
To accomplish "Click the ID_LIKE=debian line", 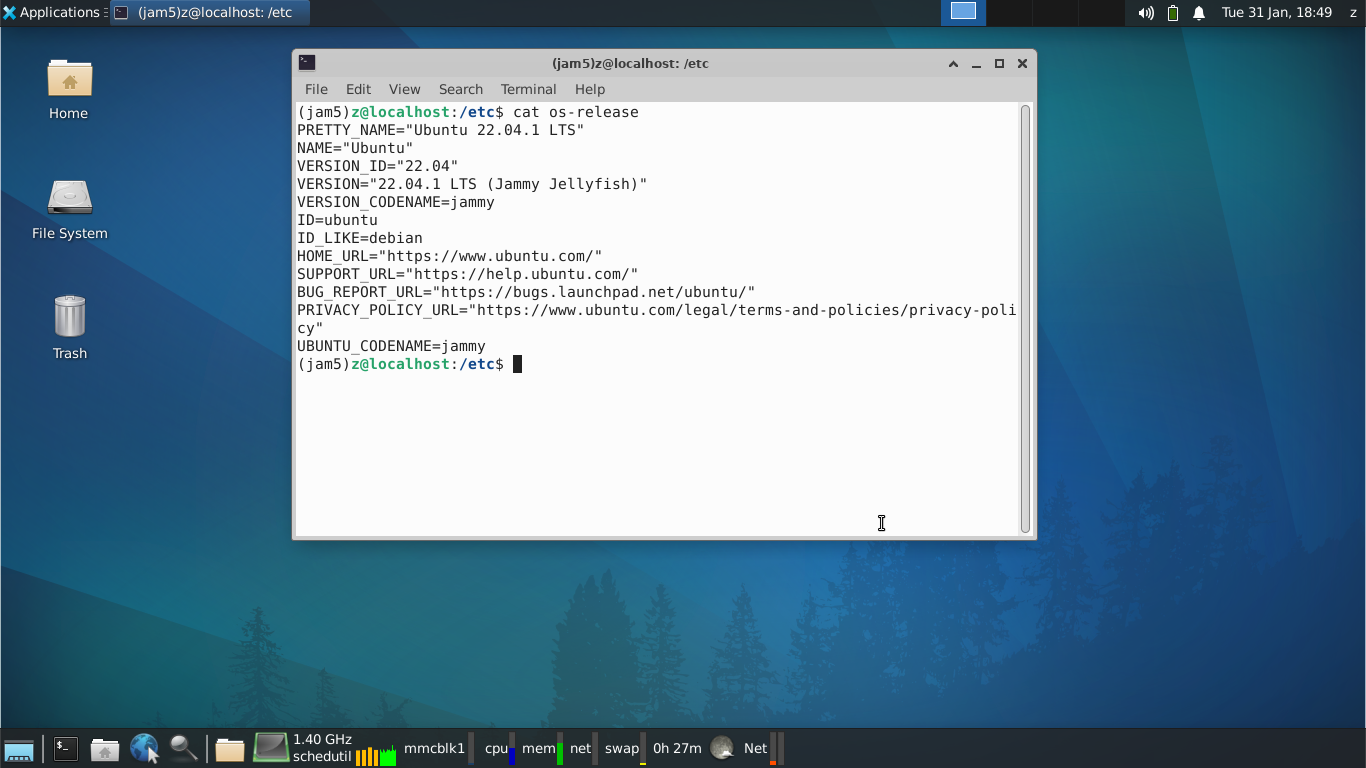I will 360,238.
